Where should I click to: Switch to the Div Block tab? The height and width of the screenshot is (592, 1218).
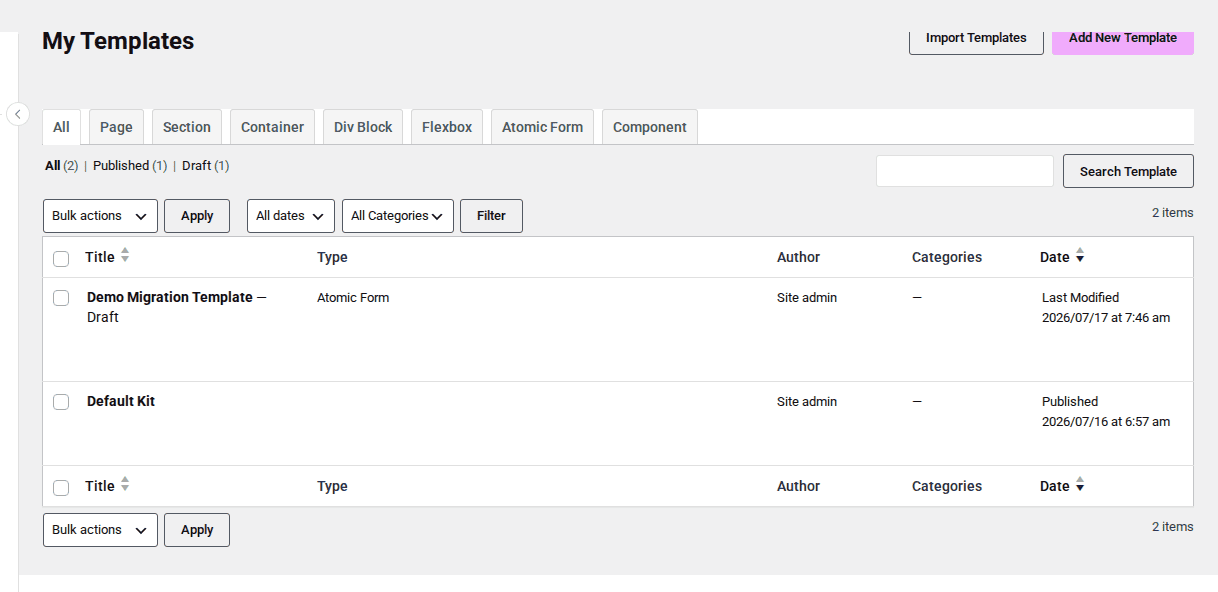(363, 127)
